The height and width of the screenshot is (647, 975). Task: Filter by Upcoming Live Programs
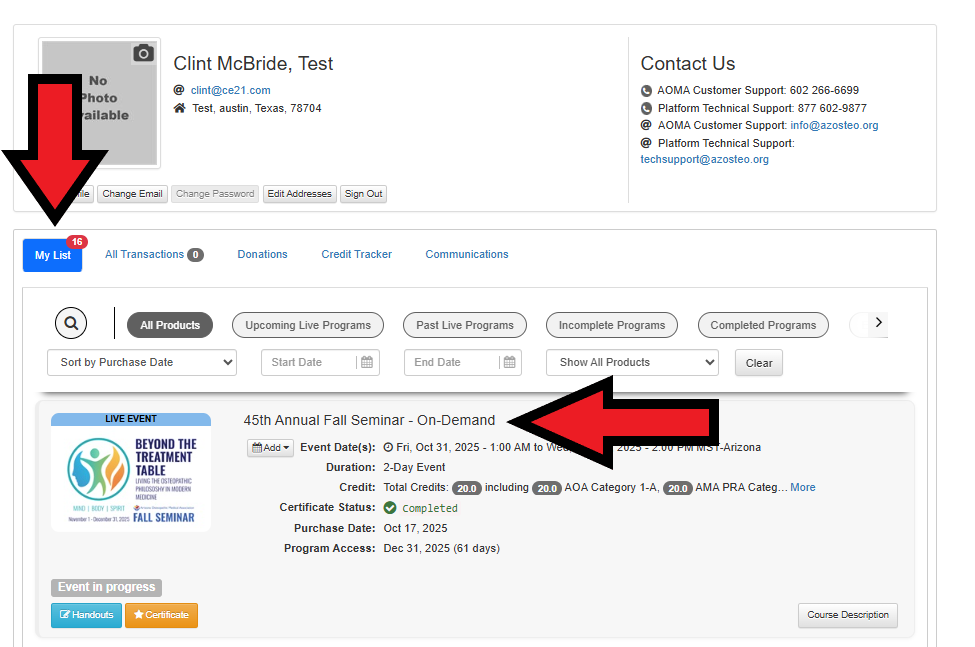point(308,325)
